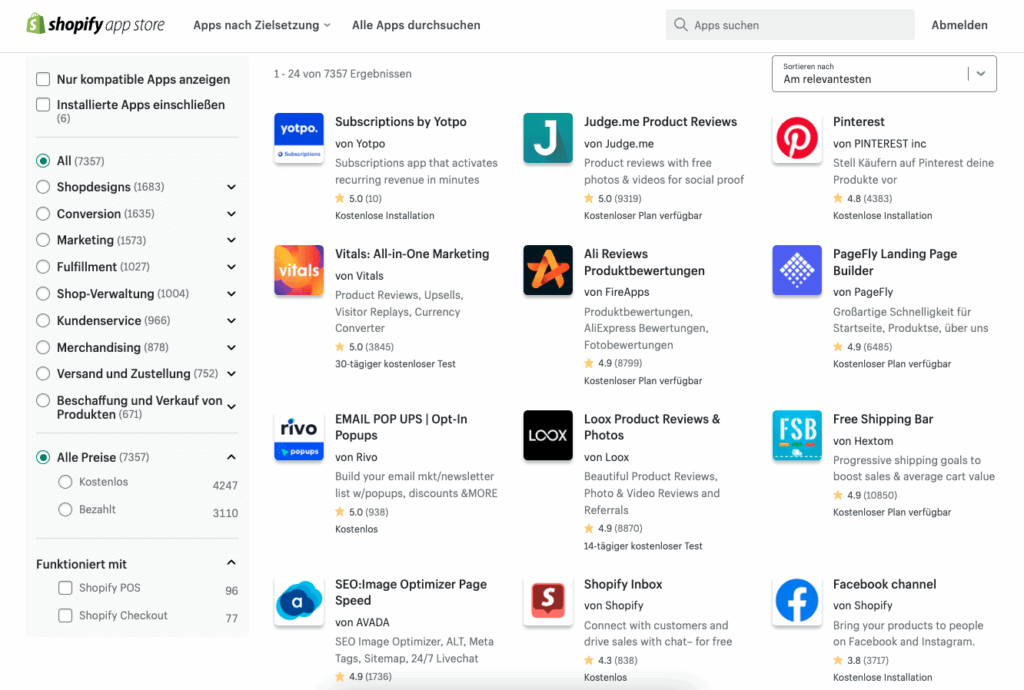Open the Free Shipping Bar title link
Image resolution: width=1024 pixels, height=690 pixels.
point(883,419)
